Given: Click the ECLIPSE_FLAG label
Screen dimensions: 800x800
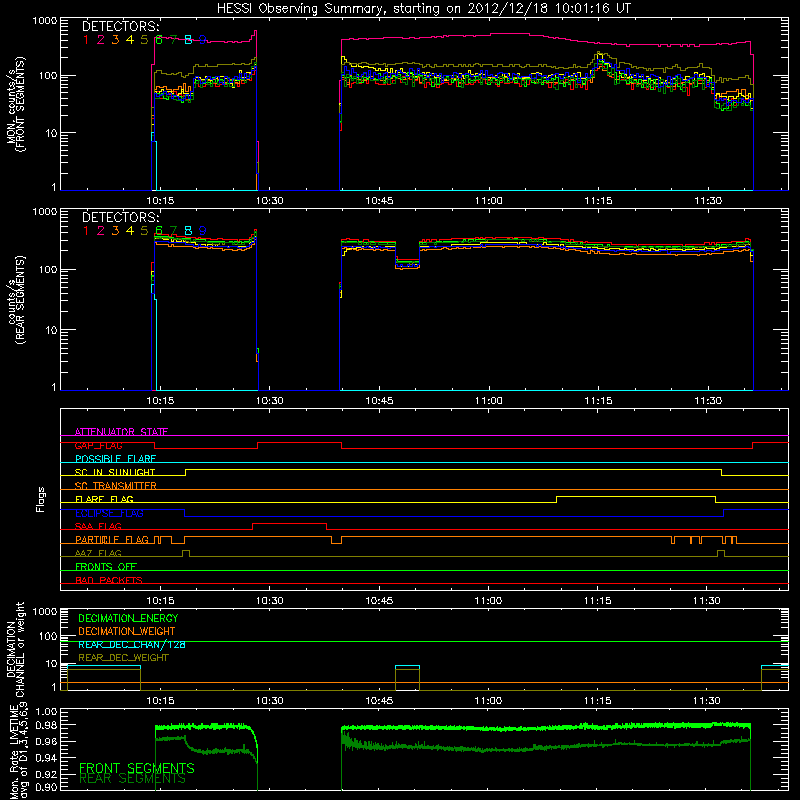Looking at the screenshot, I should (109, 513).
